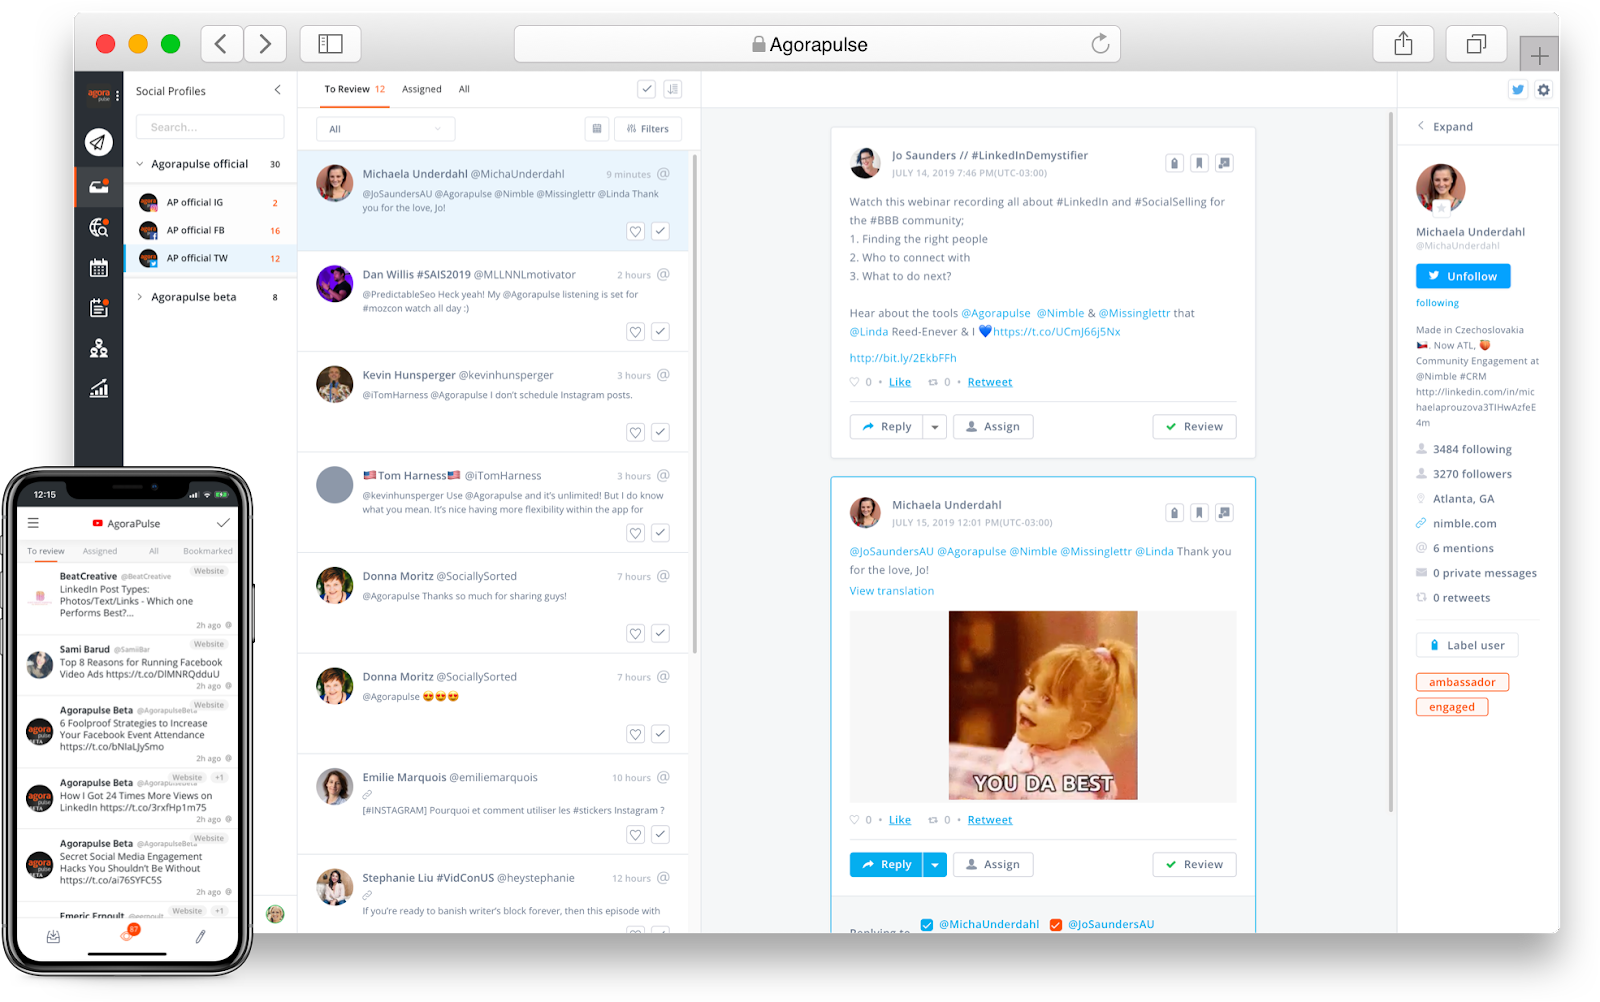
Task: Collapse the Agorapulse official profile group
Action: (139, 163)
